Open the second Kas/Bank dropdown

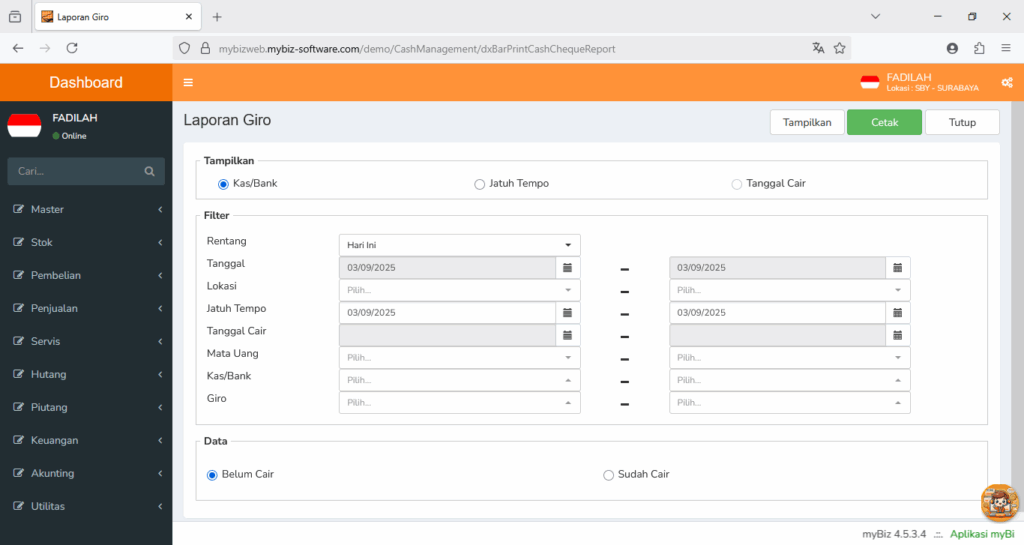[790, 381]
